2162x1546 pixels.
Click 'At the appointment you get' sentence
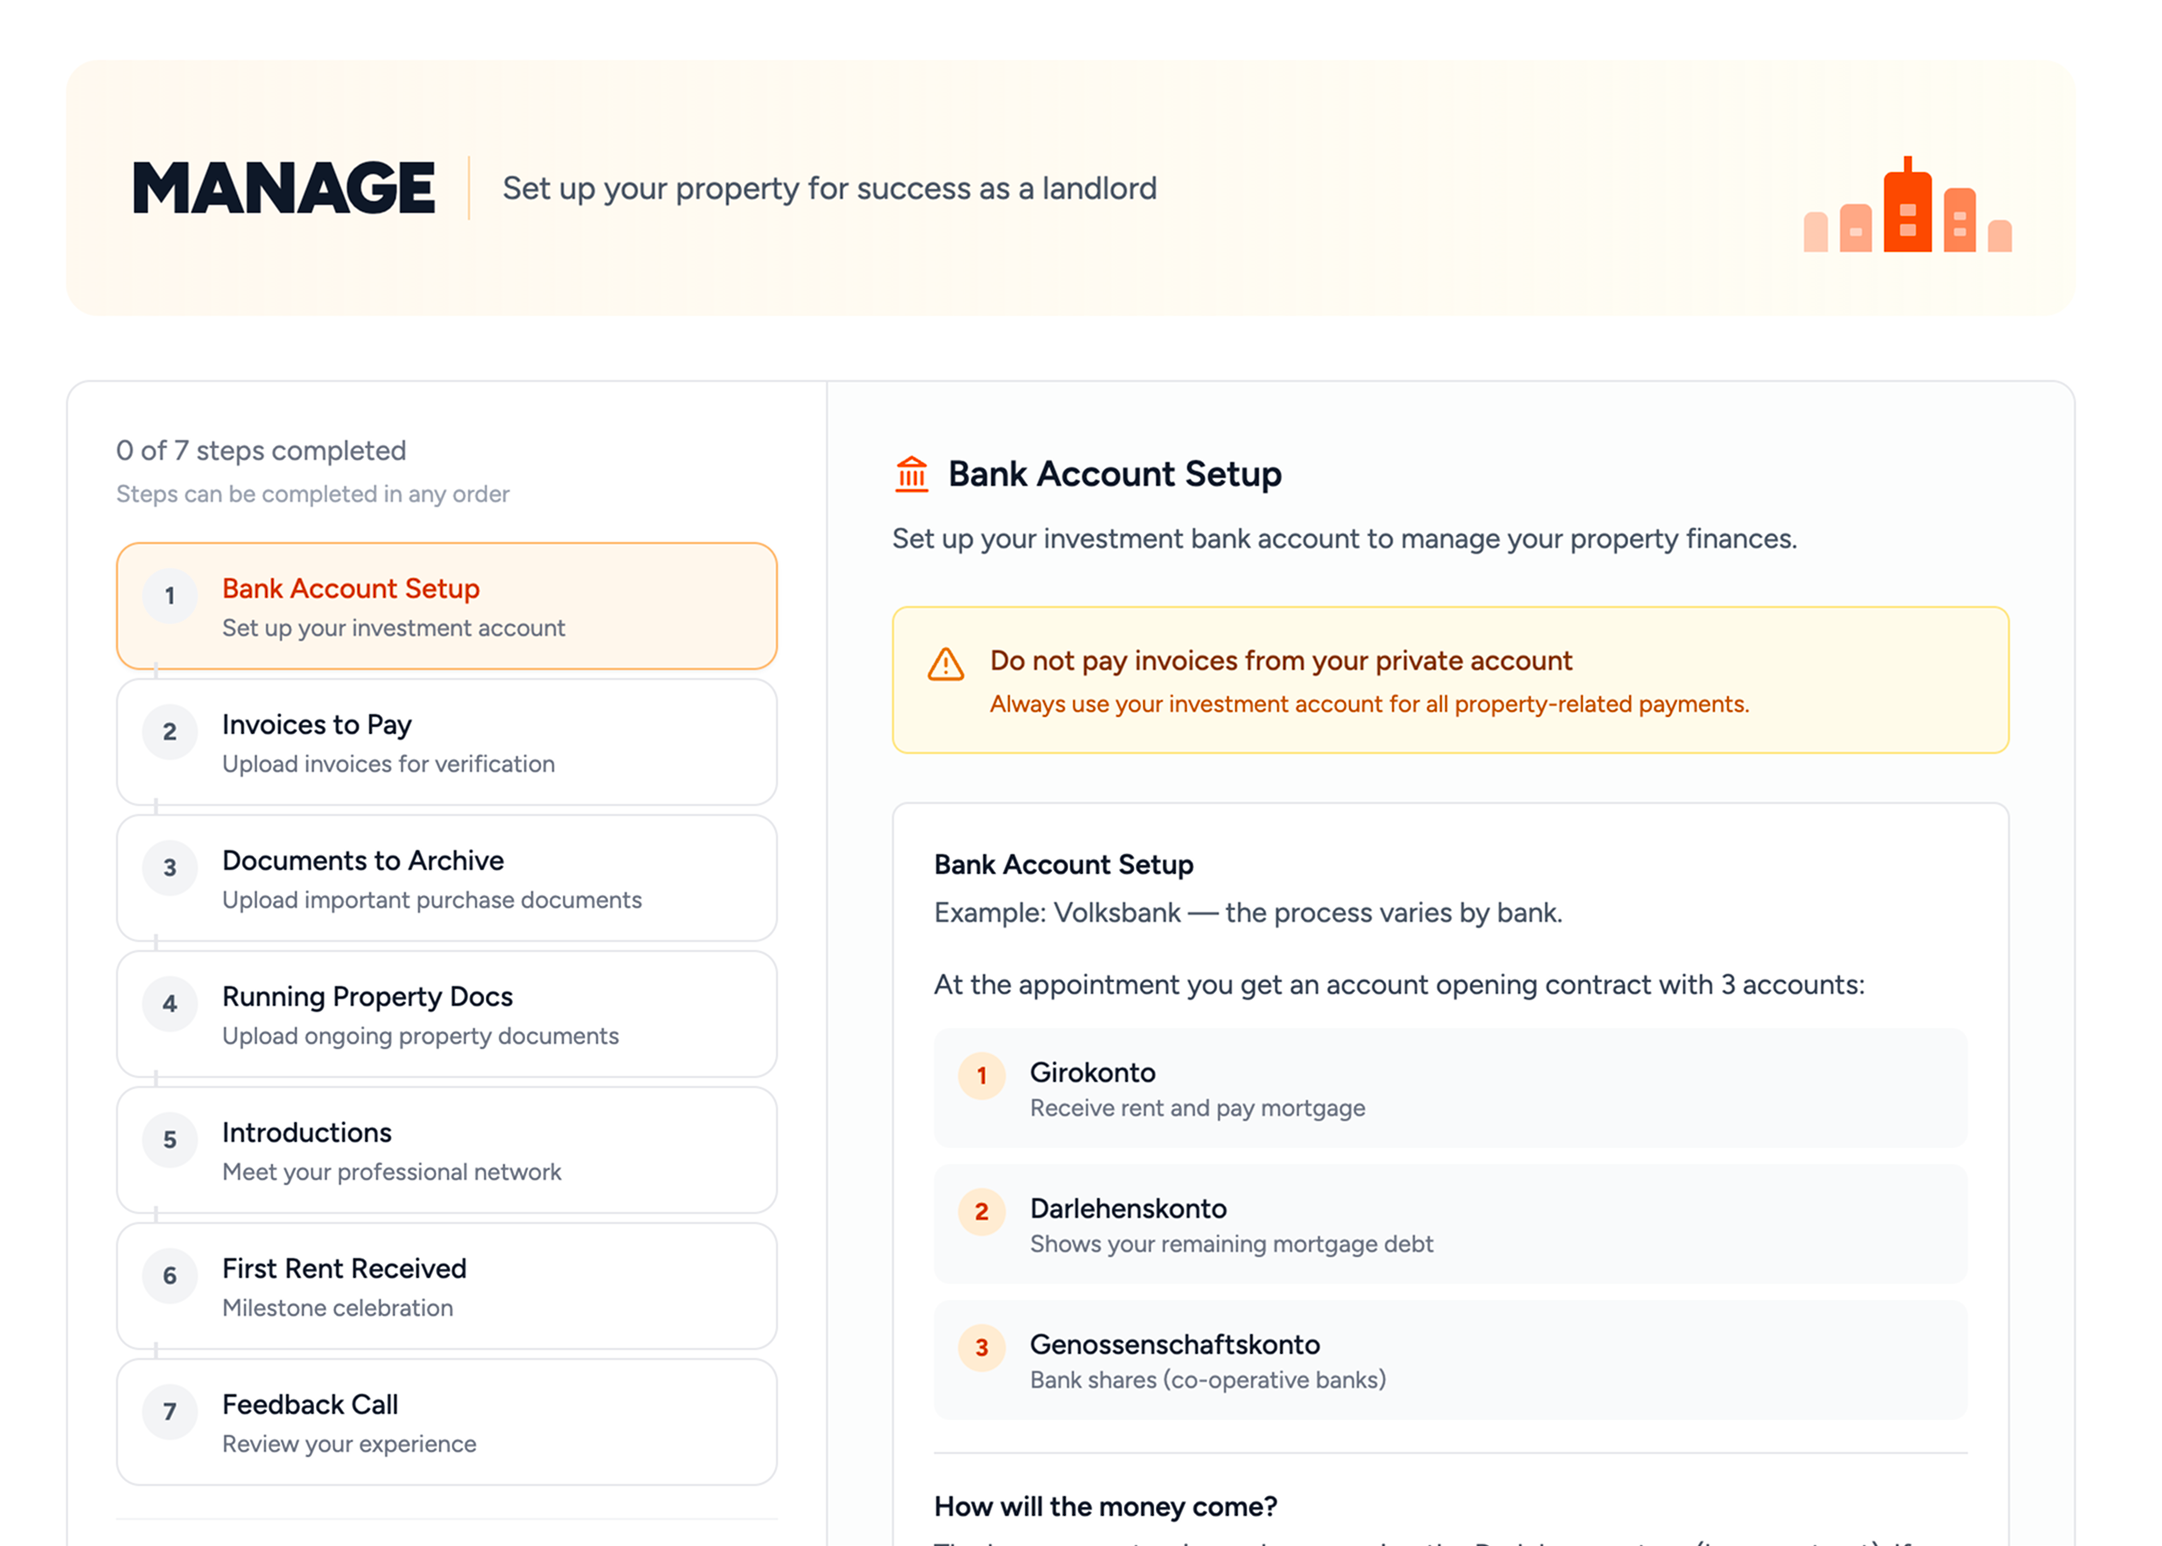tap(1399, 985)
